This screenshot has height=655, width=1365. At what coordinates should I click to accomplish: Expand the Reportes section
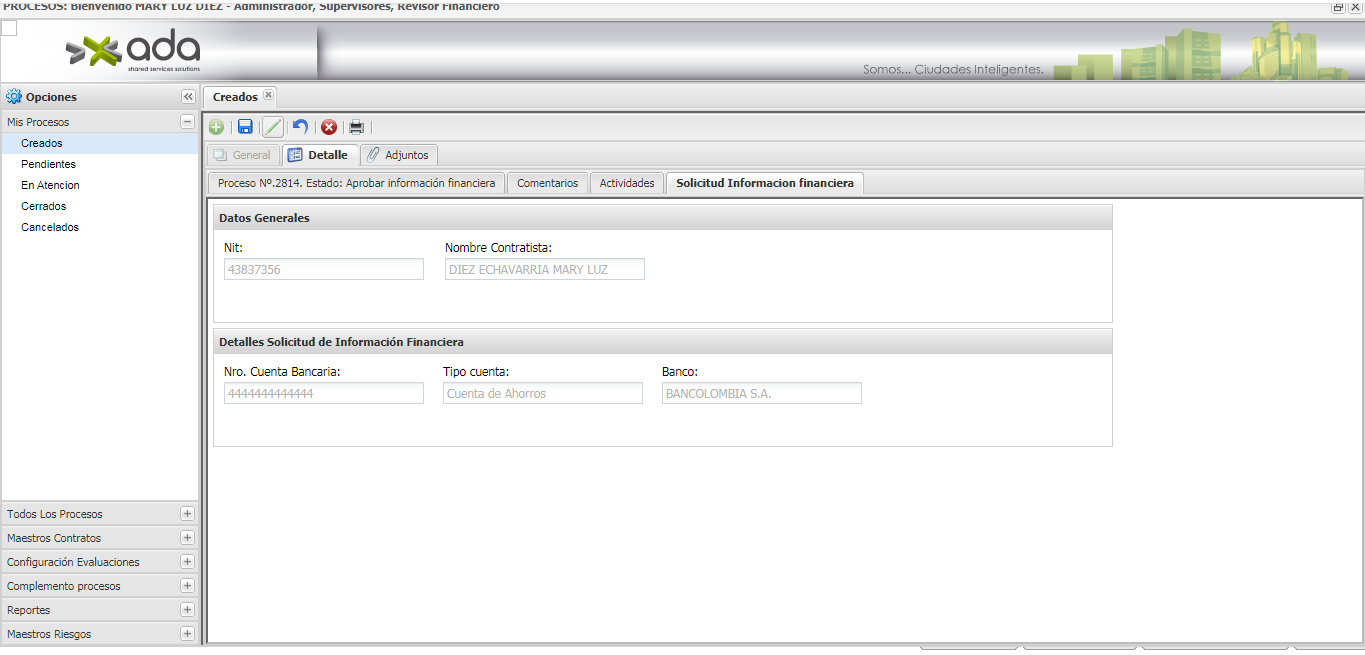click(x=187, y=610)
